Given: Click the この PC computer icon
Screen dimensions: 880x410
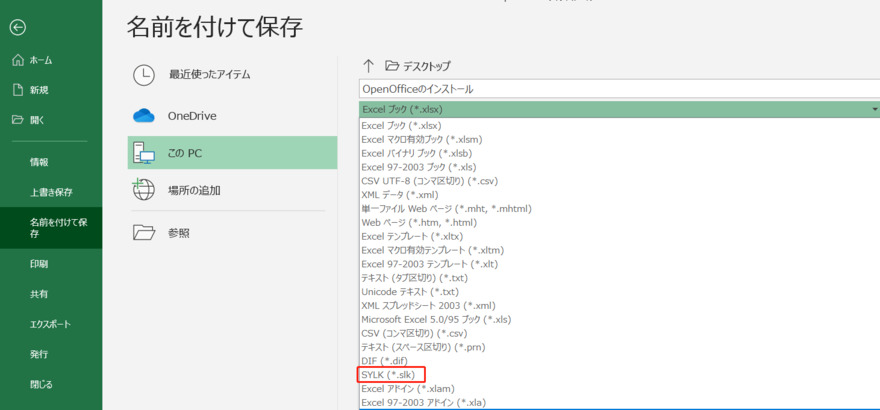Looking at the screenshot, I should click(x=144, y=153).
